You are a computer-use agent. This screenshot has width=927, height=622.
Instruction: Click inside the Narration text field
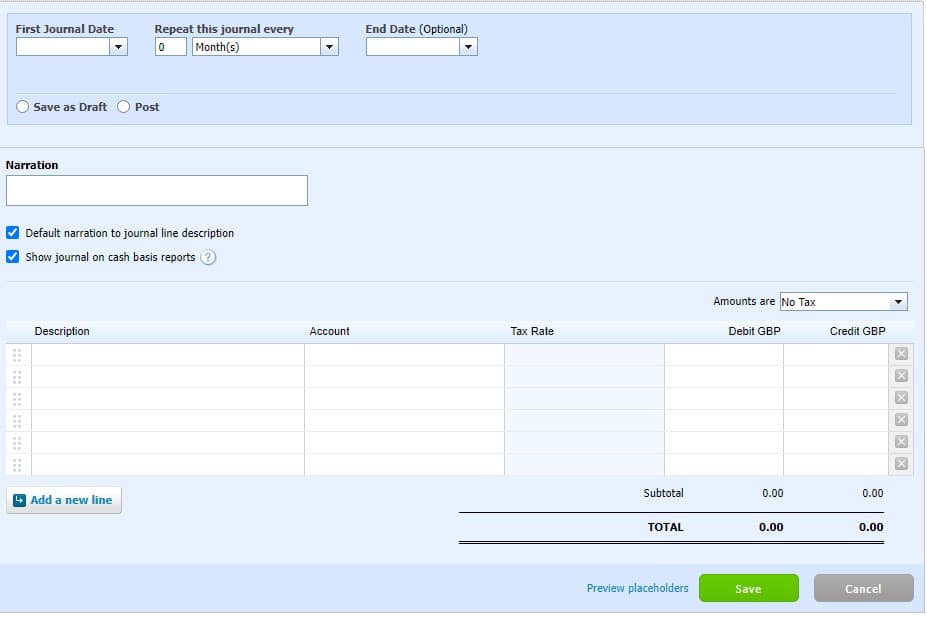(x=157, y=190)
